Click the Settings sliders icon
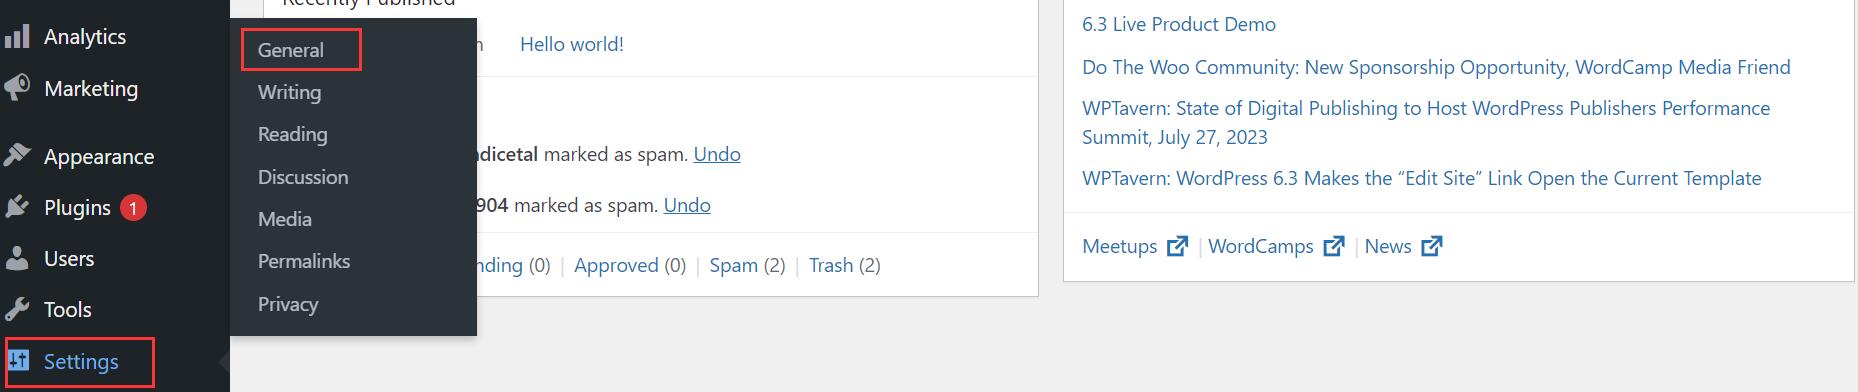 pos(19,360)
